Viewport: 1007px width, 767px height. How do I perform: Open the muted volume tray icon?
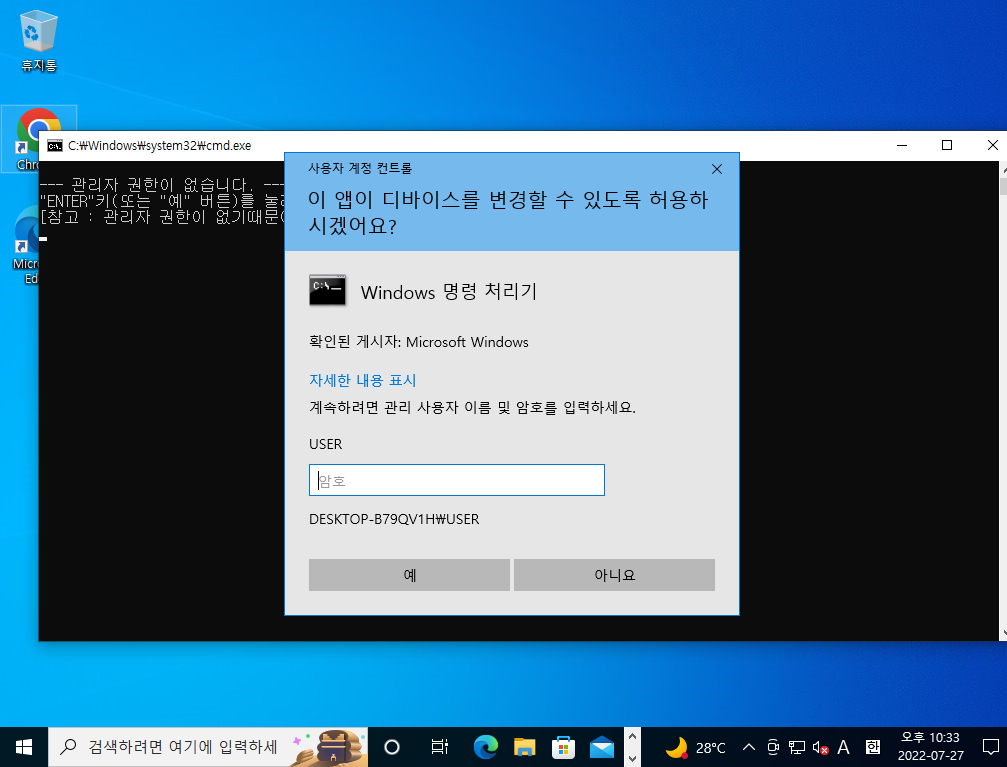(820, 747)
